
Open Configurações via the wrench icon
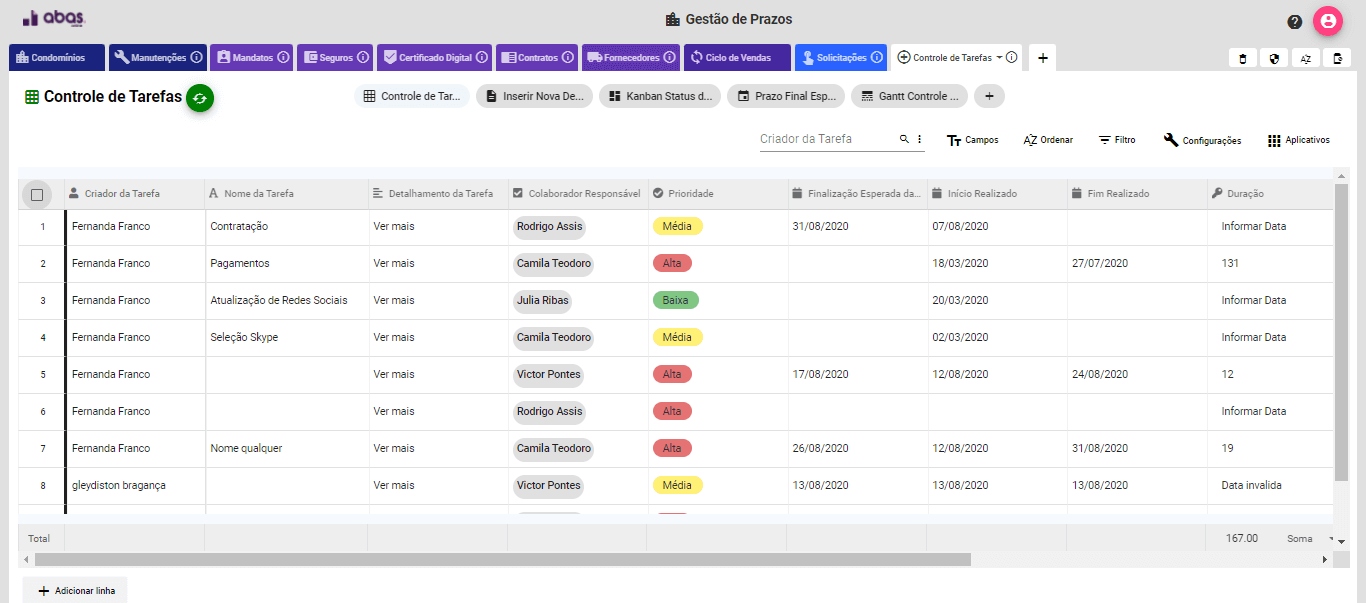(1170, 140)
